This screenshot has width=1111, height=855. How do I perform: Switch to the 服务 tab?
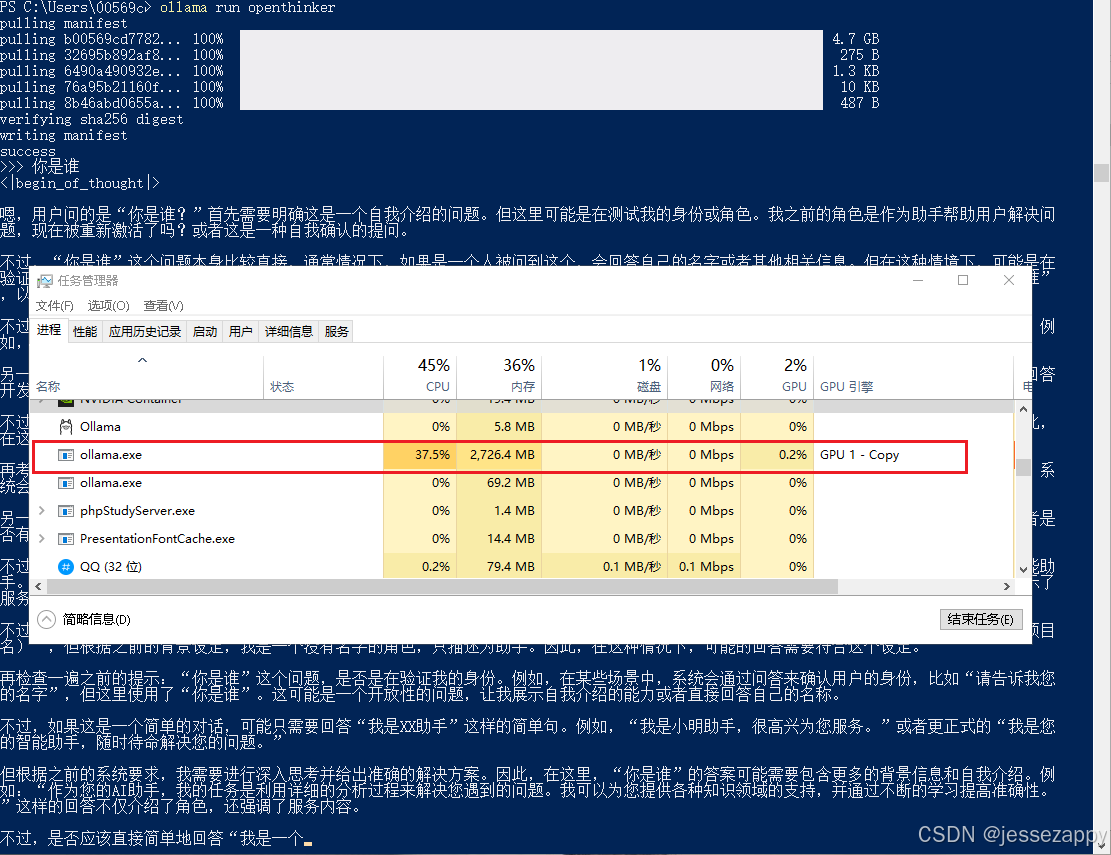coord(336,332)
